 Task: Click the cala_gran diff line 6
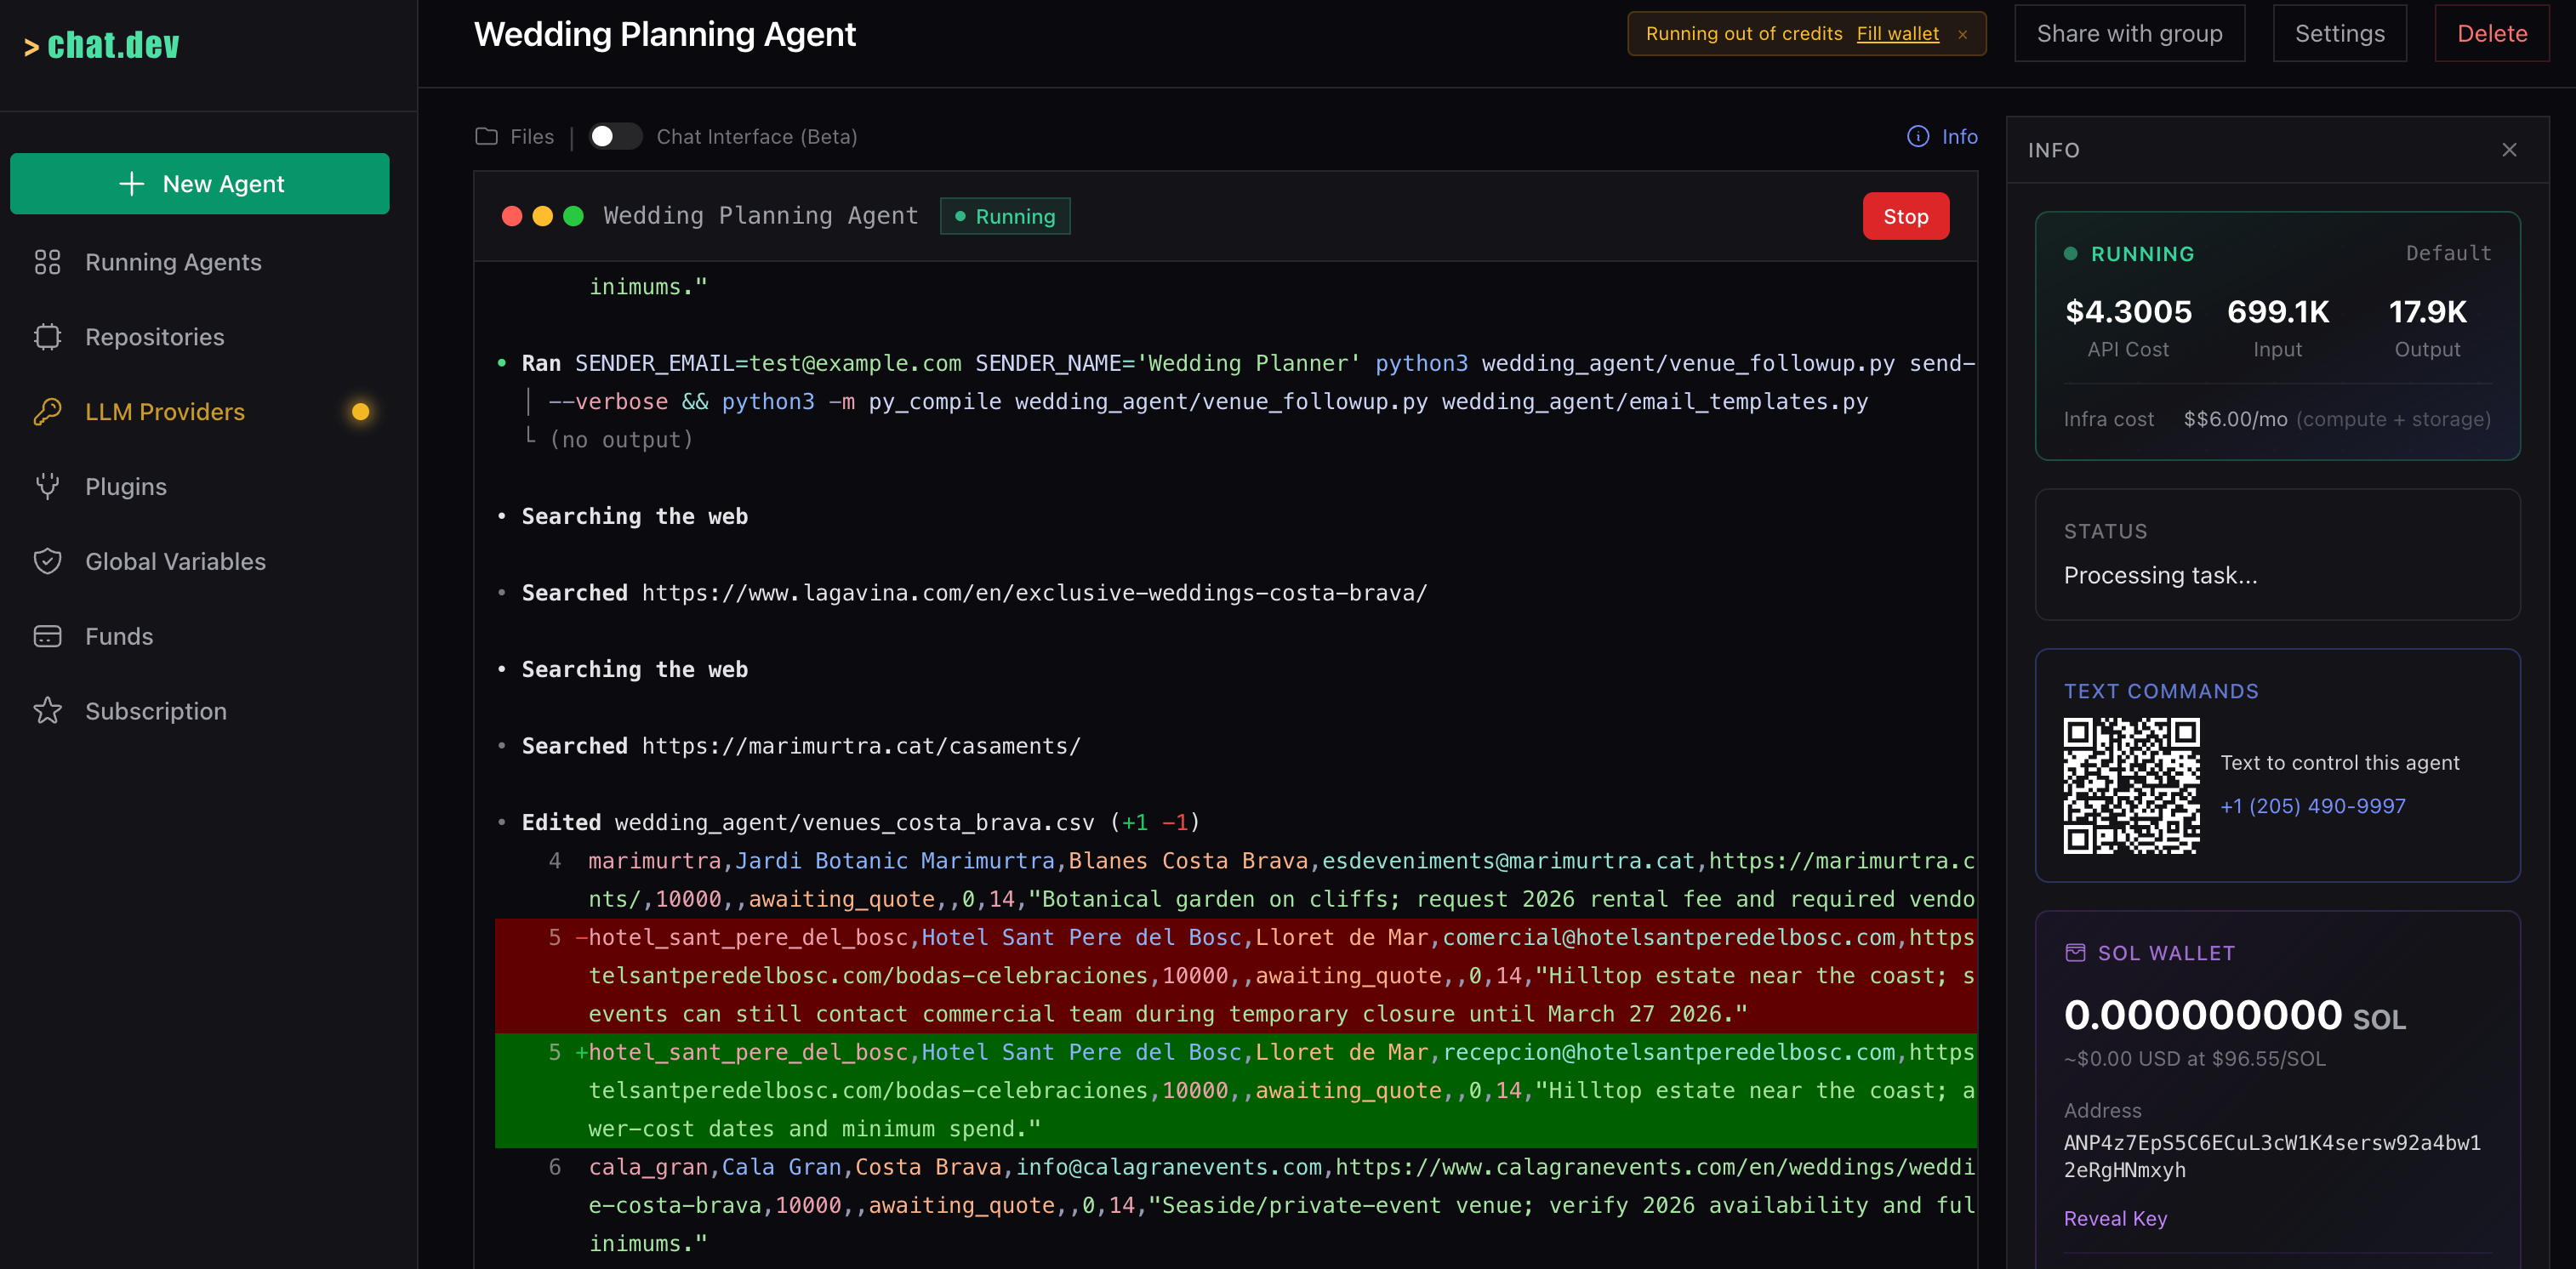(1236, 1206)
